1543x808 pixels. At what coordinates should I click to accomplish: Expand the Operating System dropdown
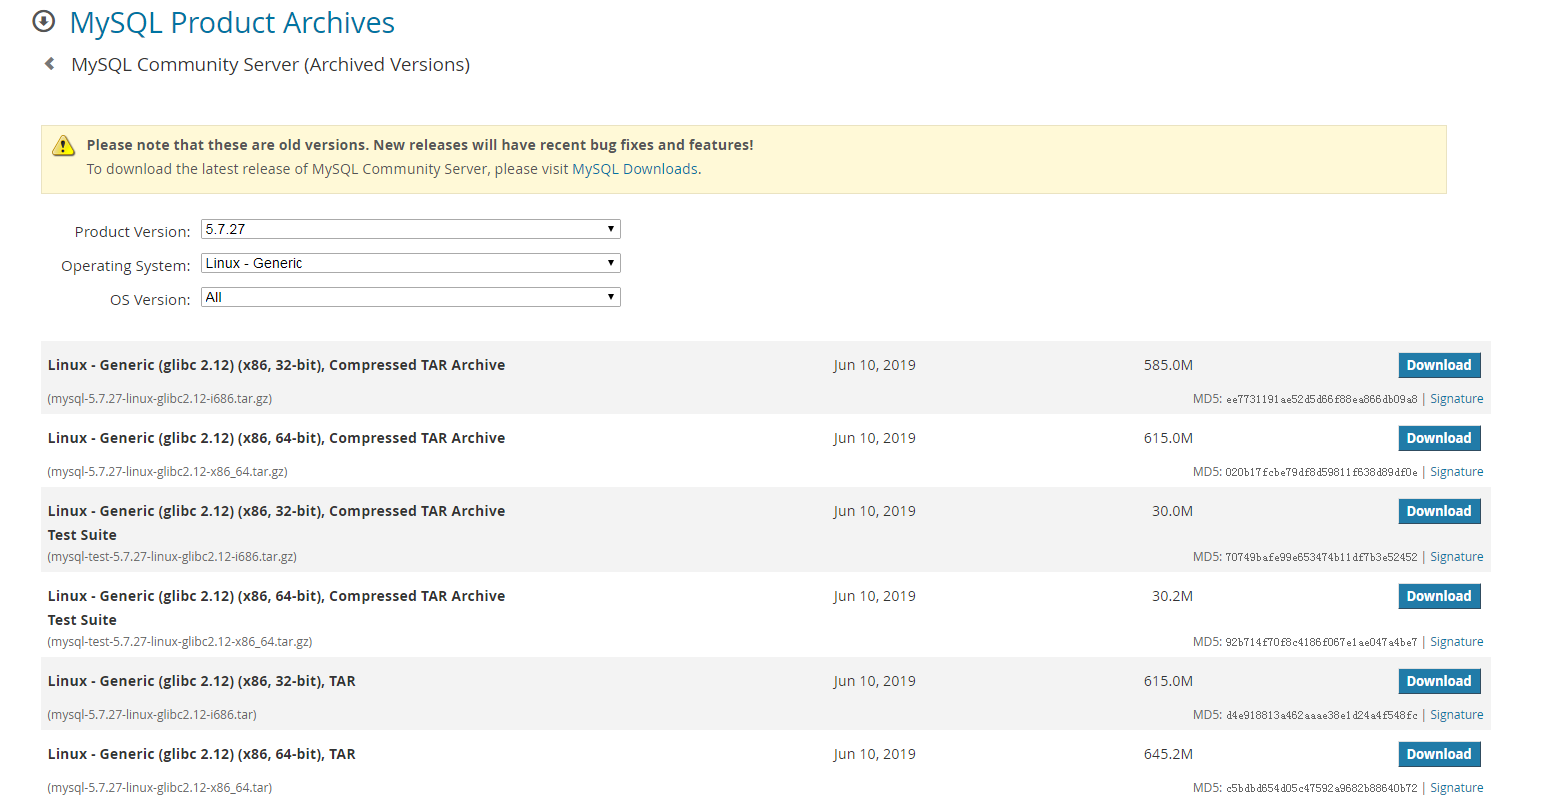[x=410, y=263]
